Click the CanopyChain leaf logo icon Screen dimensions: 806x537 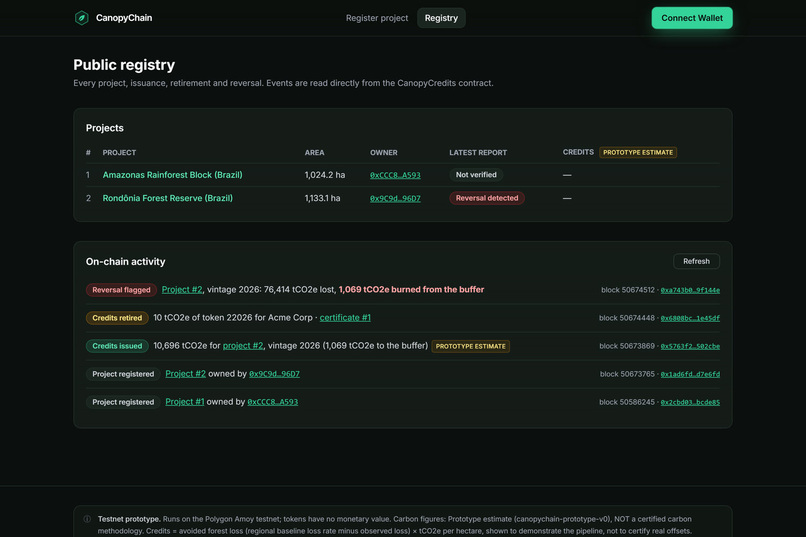[82, 18]
